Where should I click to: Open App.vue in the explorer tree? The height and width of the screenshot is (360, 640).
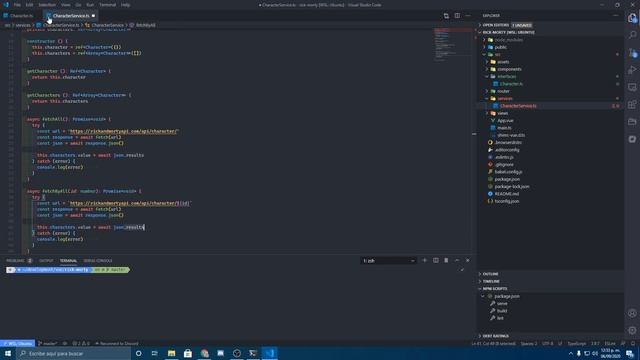505,121
